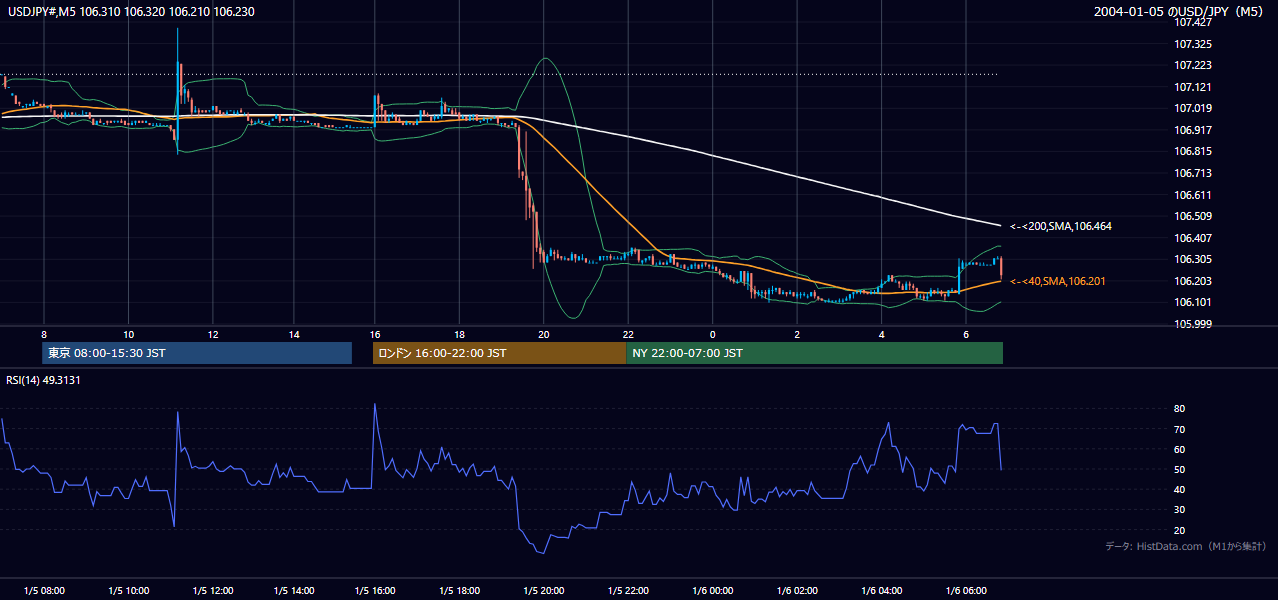
Task: Click price axis value 107.019
Action: [x=1194, y=108]
